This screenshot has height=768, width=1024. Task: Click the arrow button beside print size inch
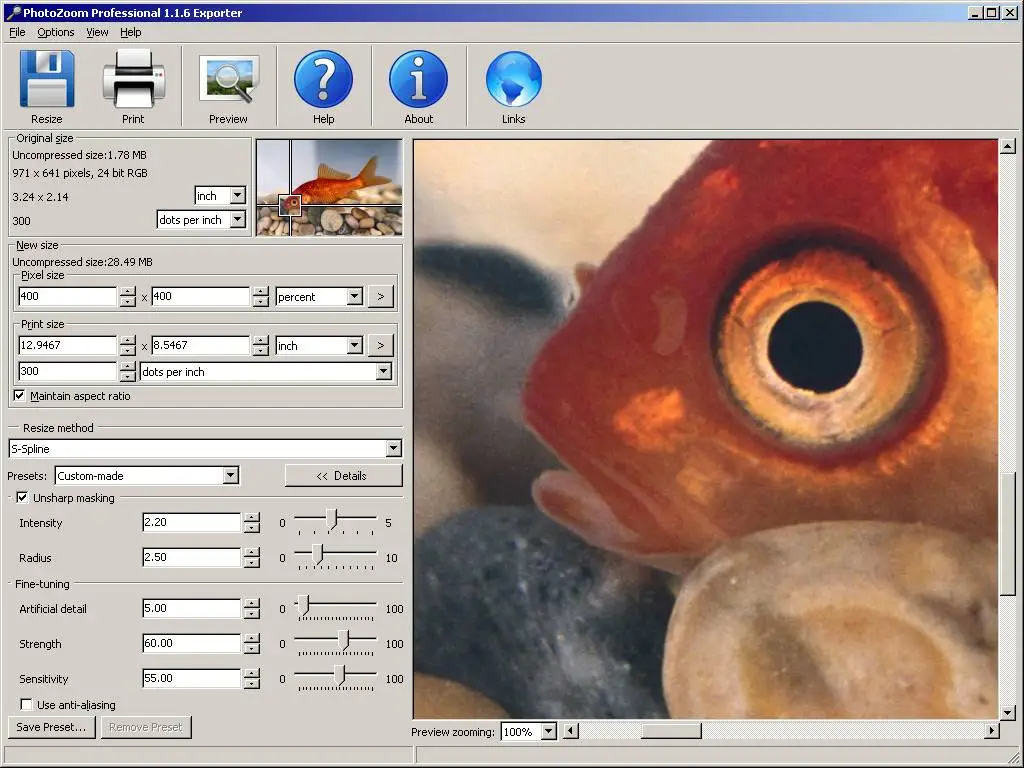point(381,345)
